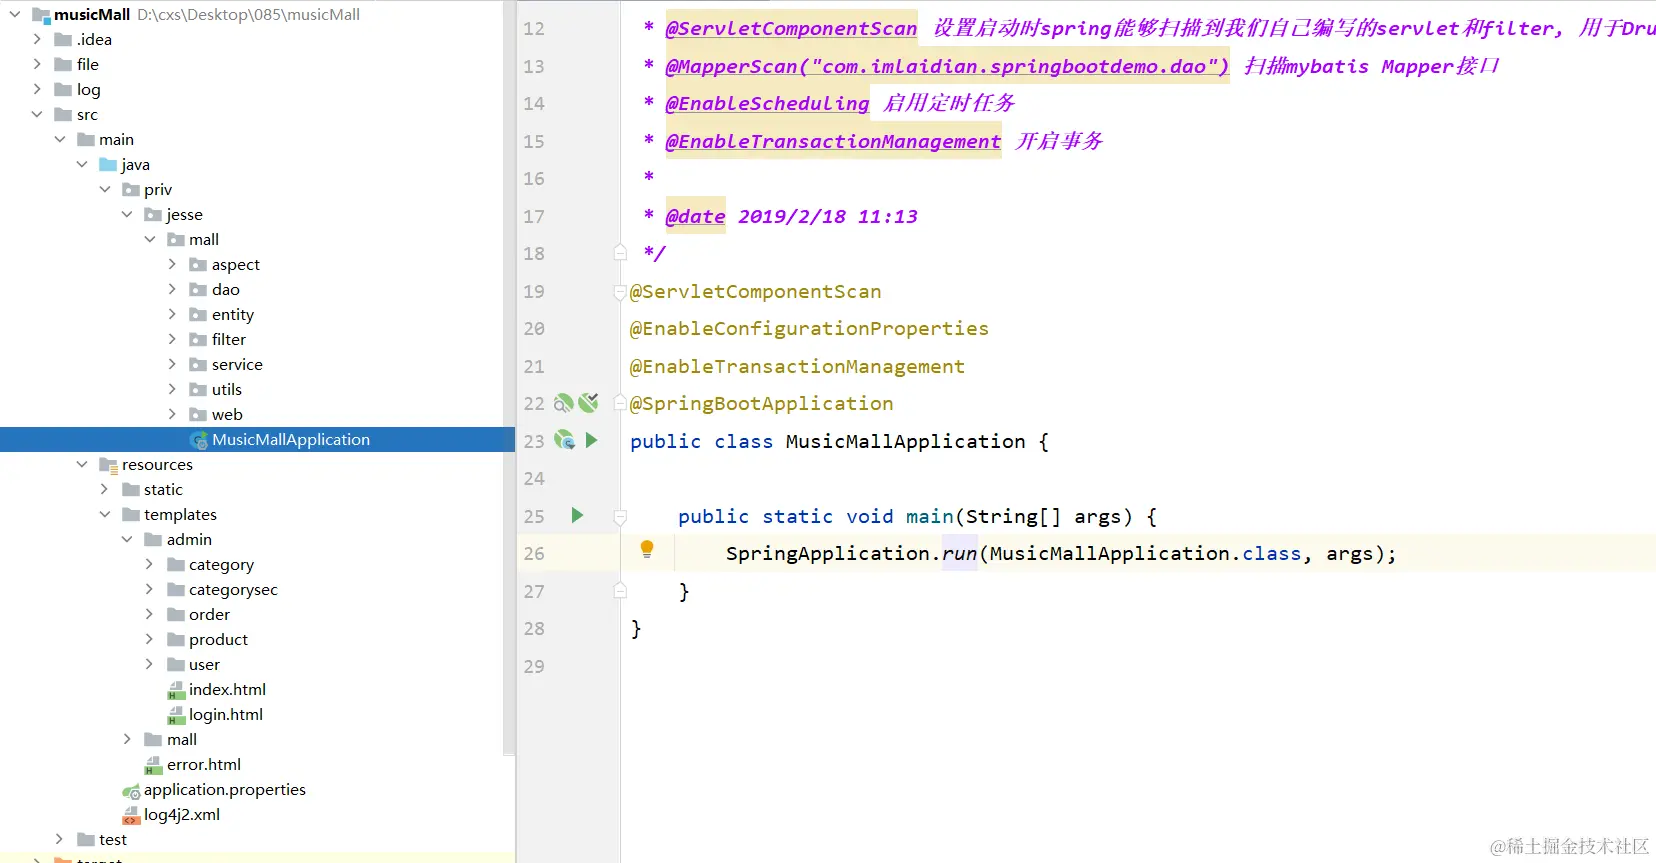Click the run arrow beside the main method
The width and height of the screenshot is (1656, 863).
577,515
